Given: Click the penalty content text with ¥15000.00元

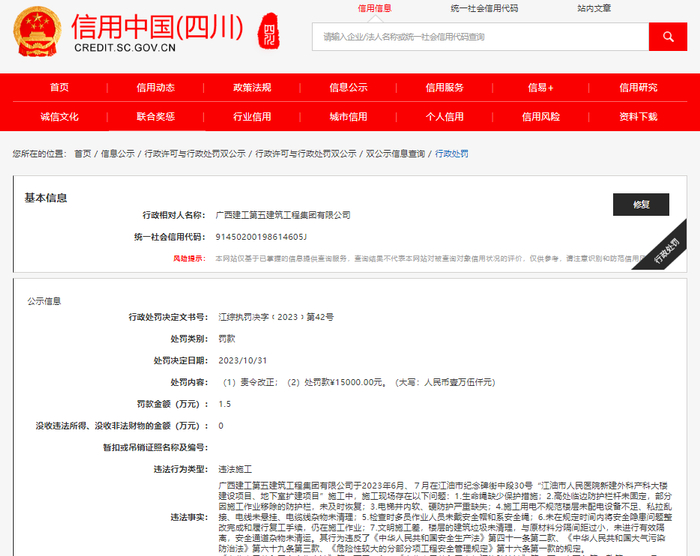Looking at the screenshot, I should tap(359, 382).
